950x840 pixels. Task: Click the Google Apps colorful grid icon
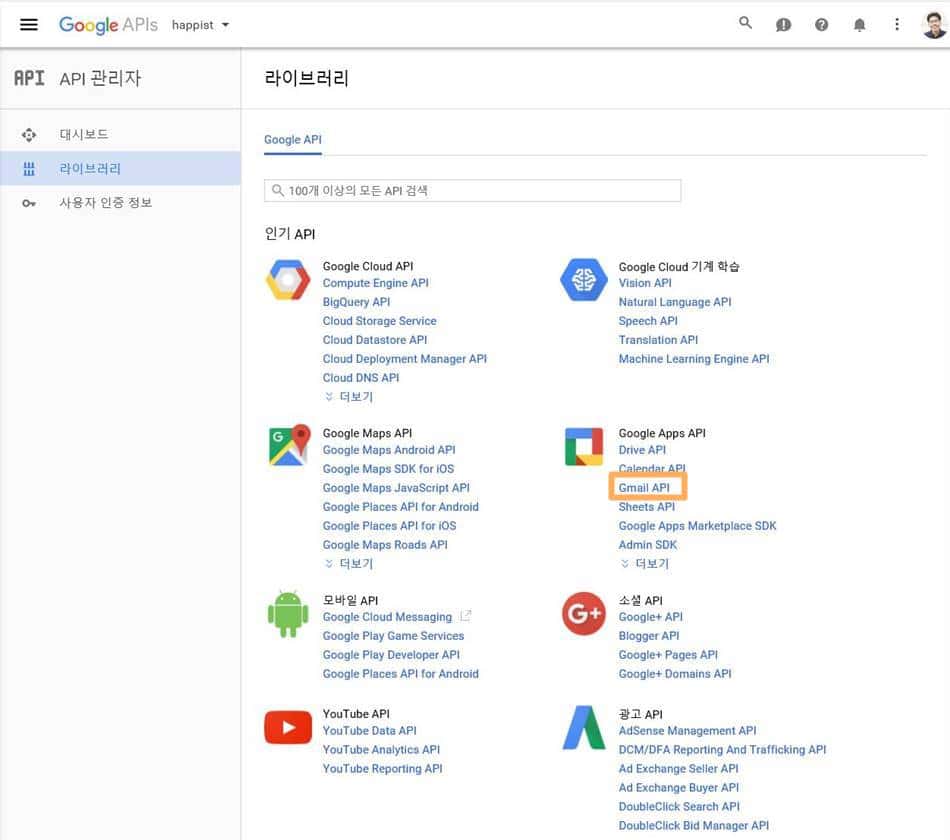point(583,445)
